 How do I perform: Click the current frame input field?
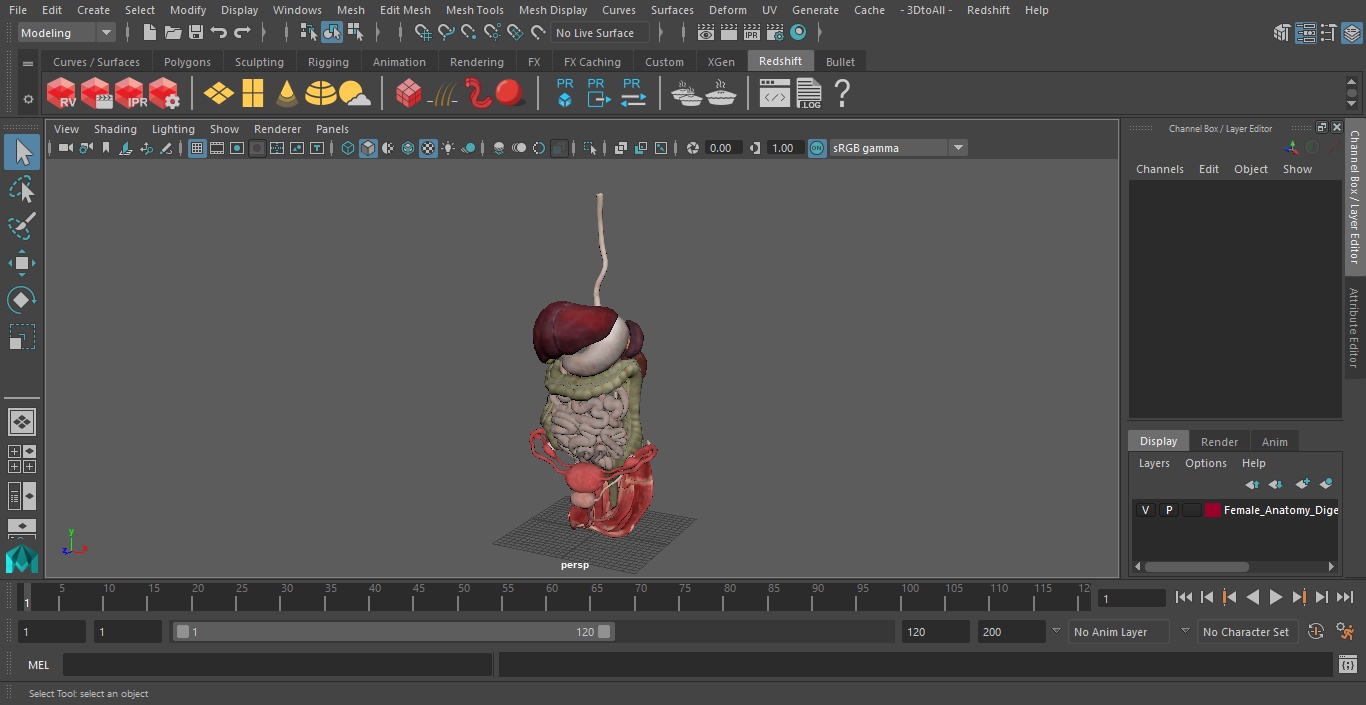click(x=1131, y=599)
